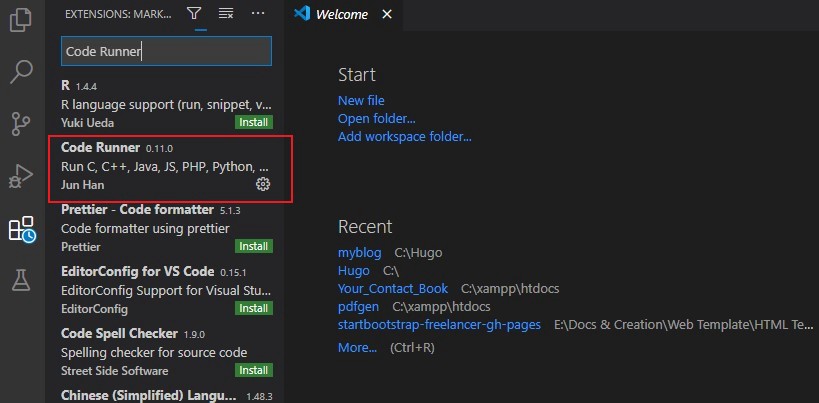Open the Extensions view icon

point(22,229)
